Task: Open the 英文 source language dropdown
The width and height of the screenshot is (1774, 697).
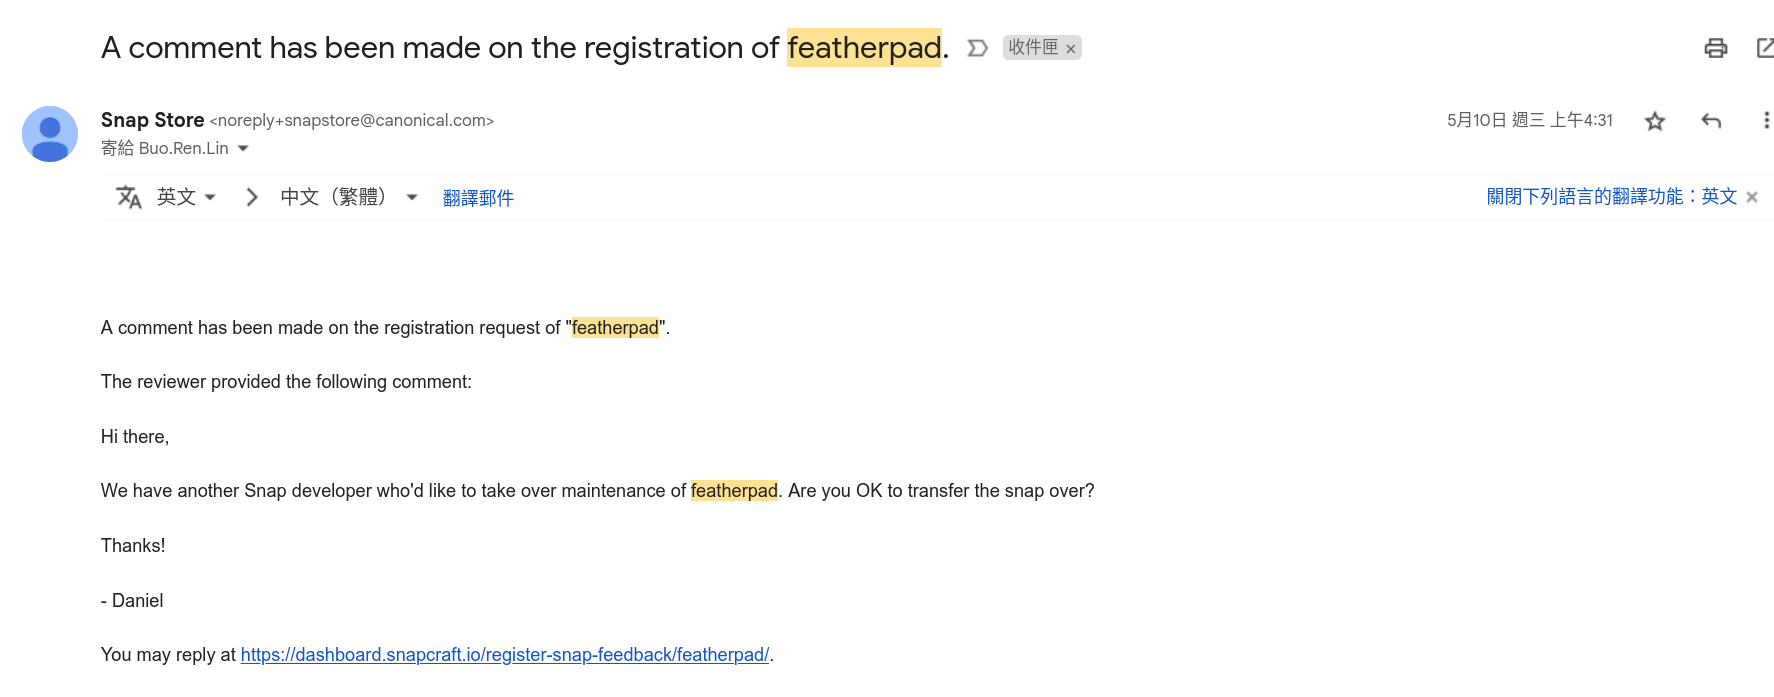Action: (x=187, y=197)
